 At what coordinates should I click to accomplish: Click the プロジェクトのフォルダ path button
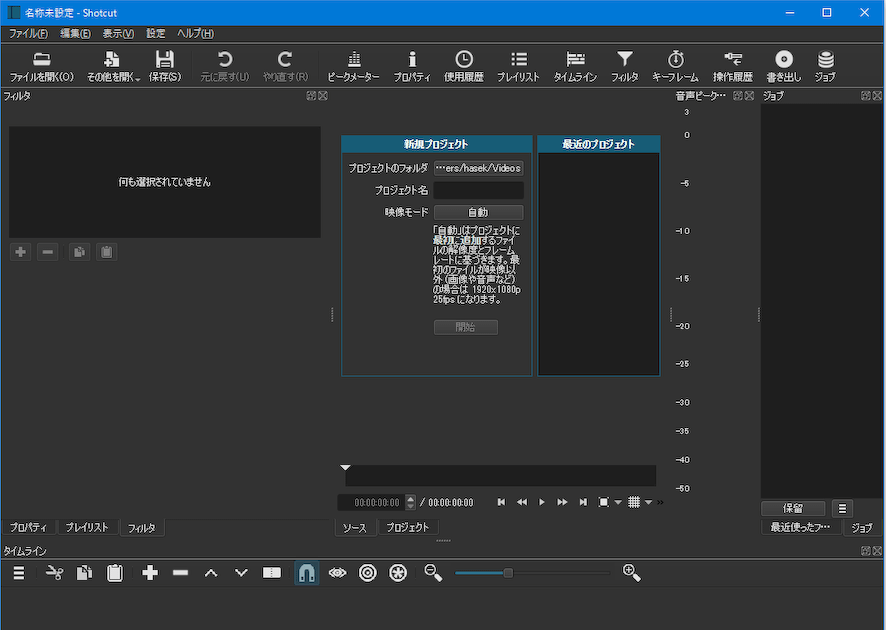pyautogui.click(x=479, y=168)
